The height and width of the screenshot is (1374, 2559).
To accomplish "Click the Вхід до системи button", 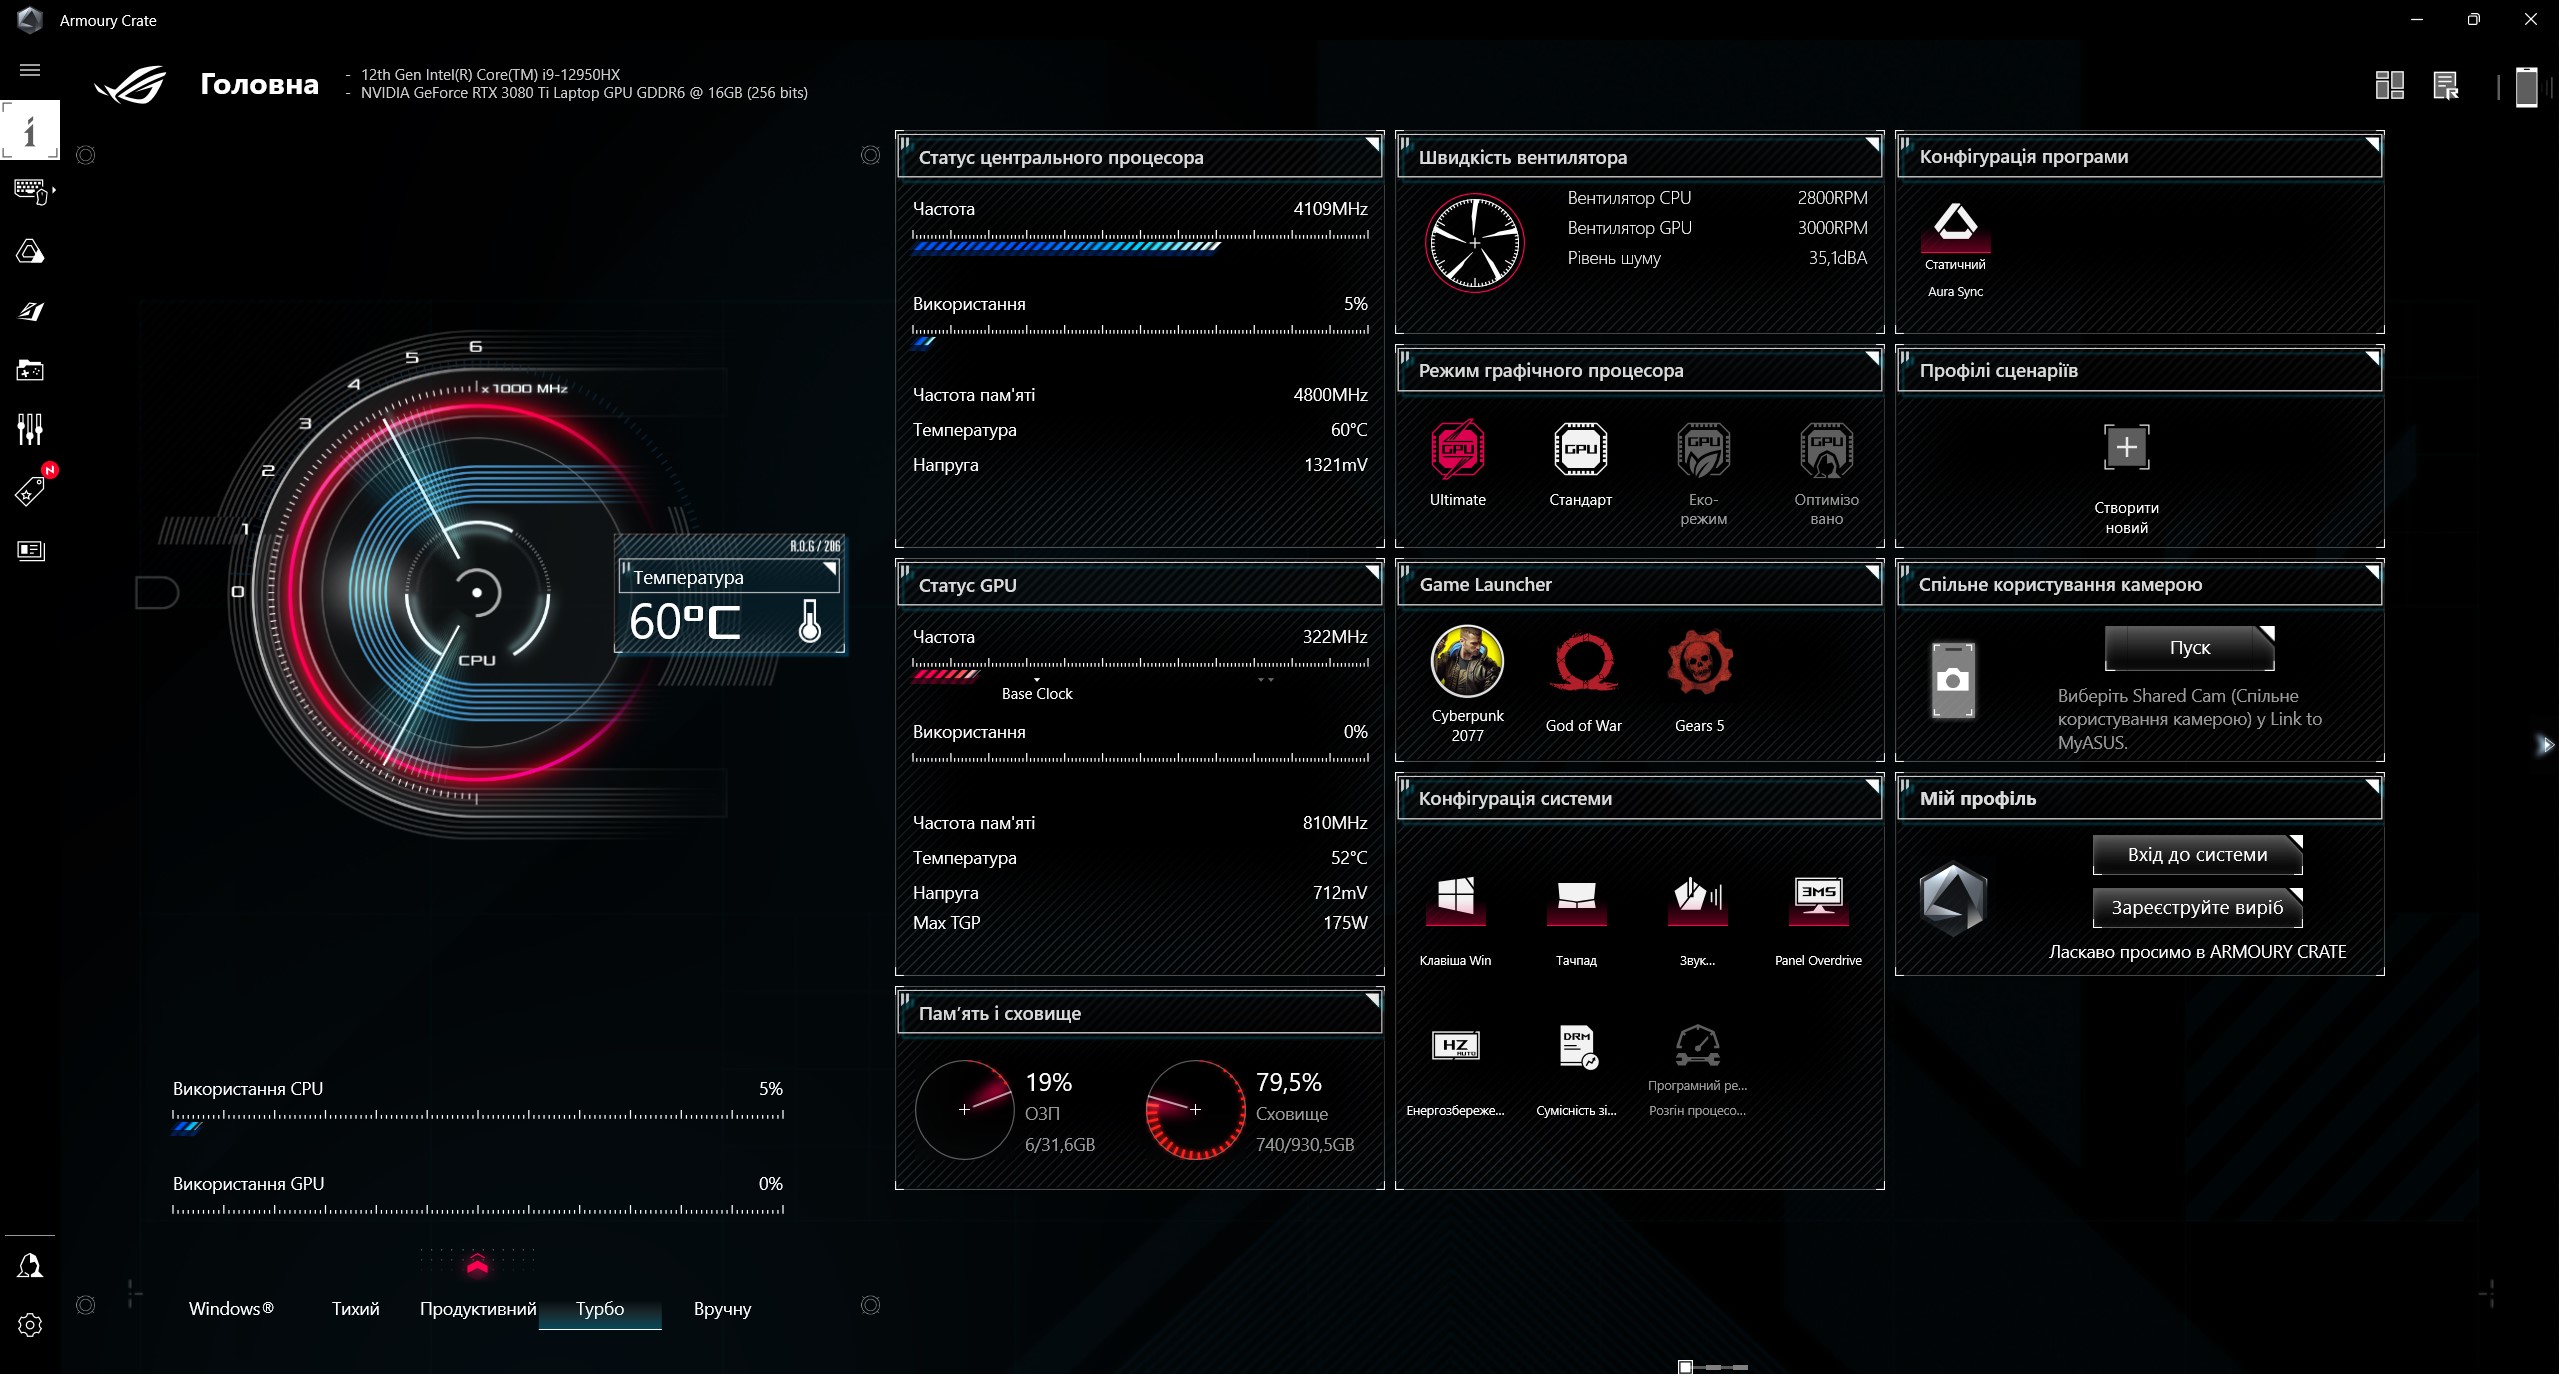I will tap(2197, 855).
